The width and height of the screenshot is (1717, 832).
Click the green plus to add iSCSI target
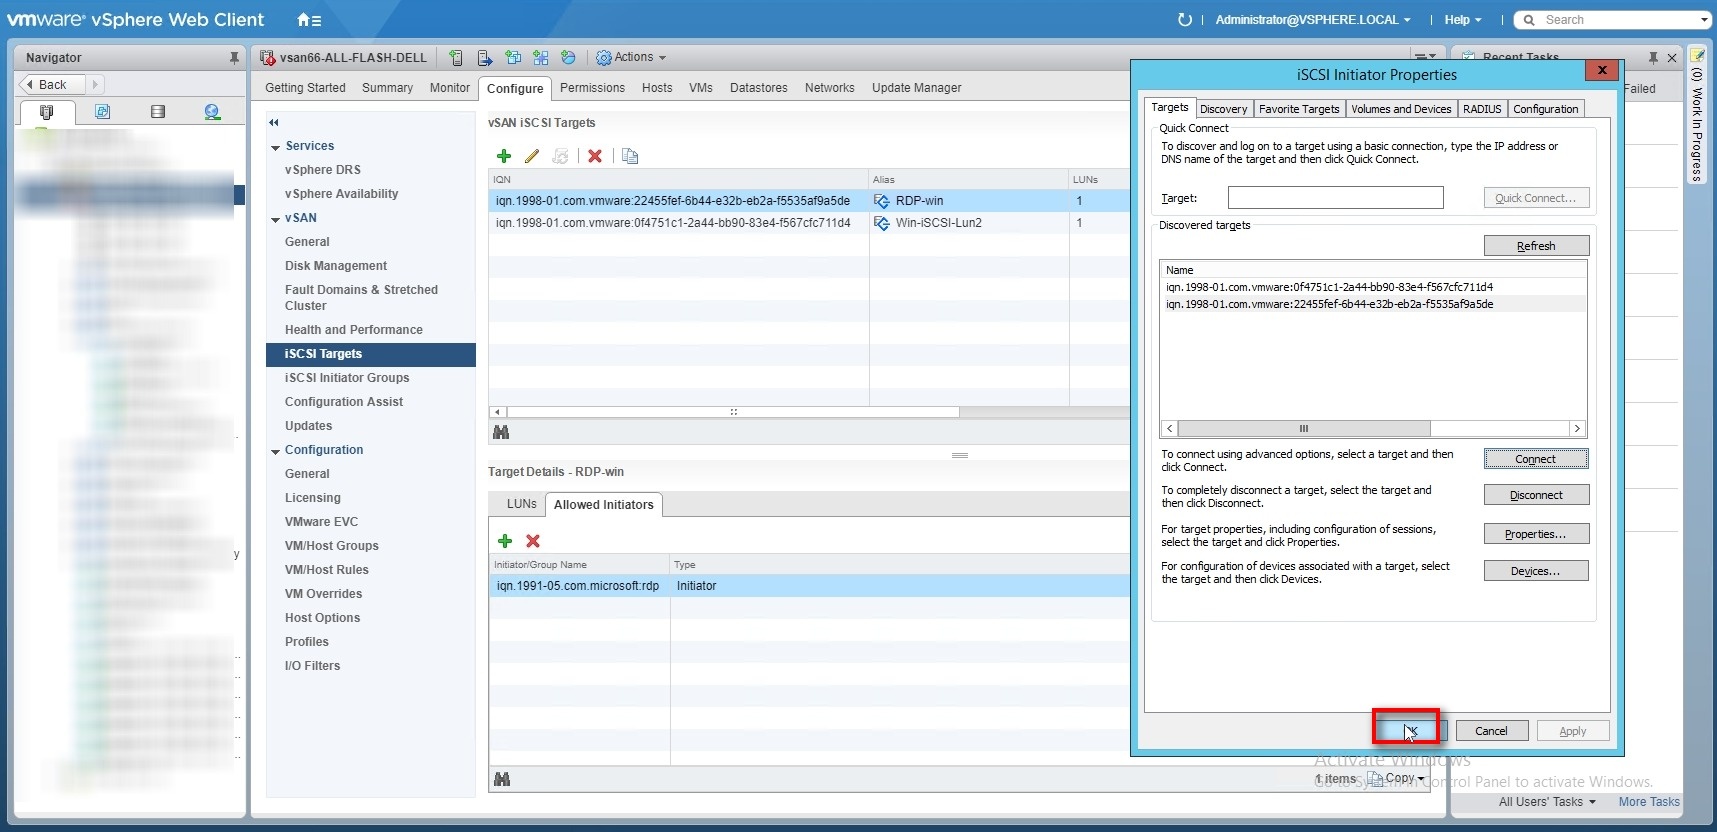pos(504,156)
